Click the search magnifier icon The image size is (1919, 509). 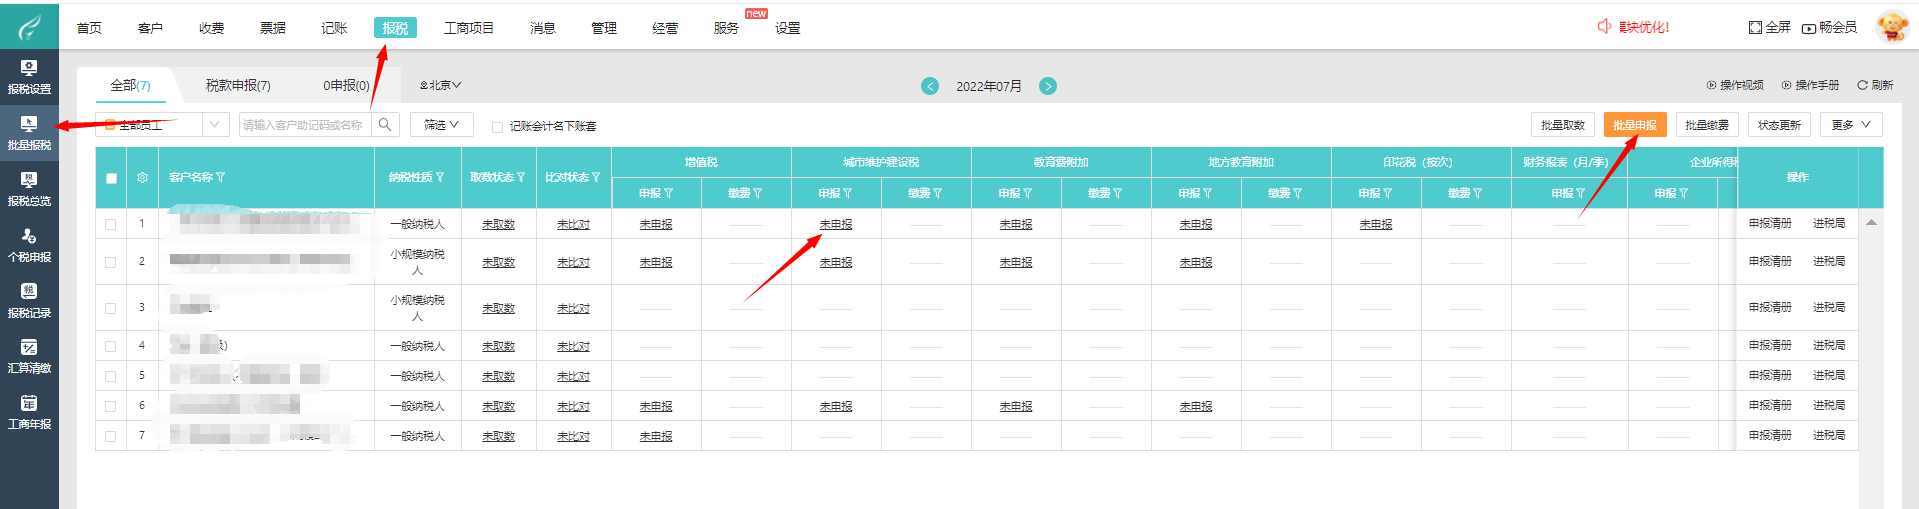tap(385, 125)
